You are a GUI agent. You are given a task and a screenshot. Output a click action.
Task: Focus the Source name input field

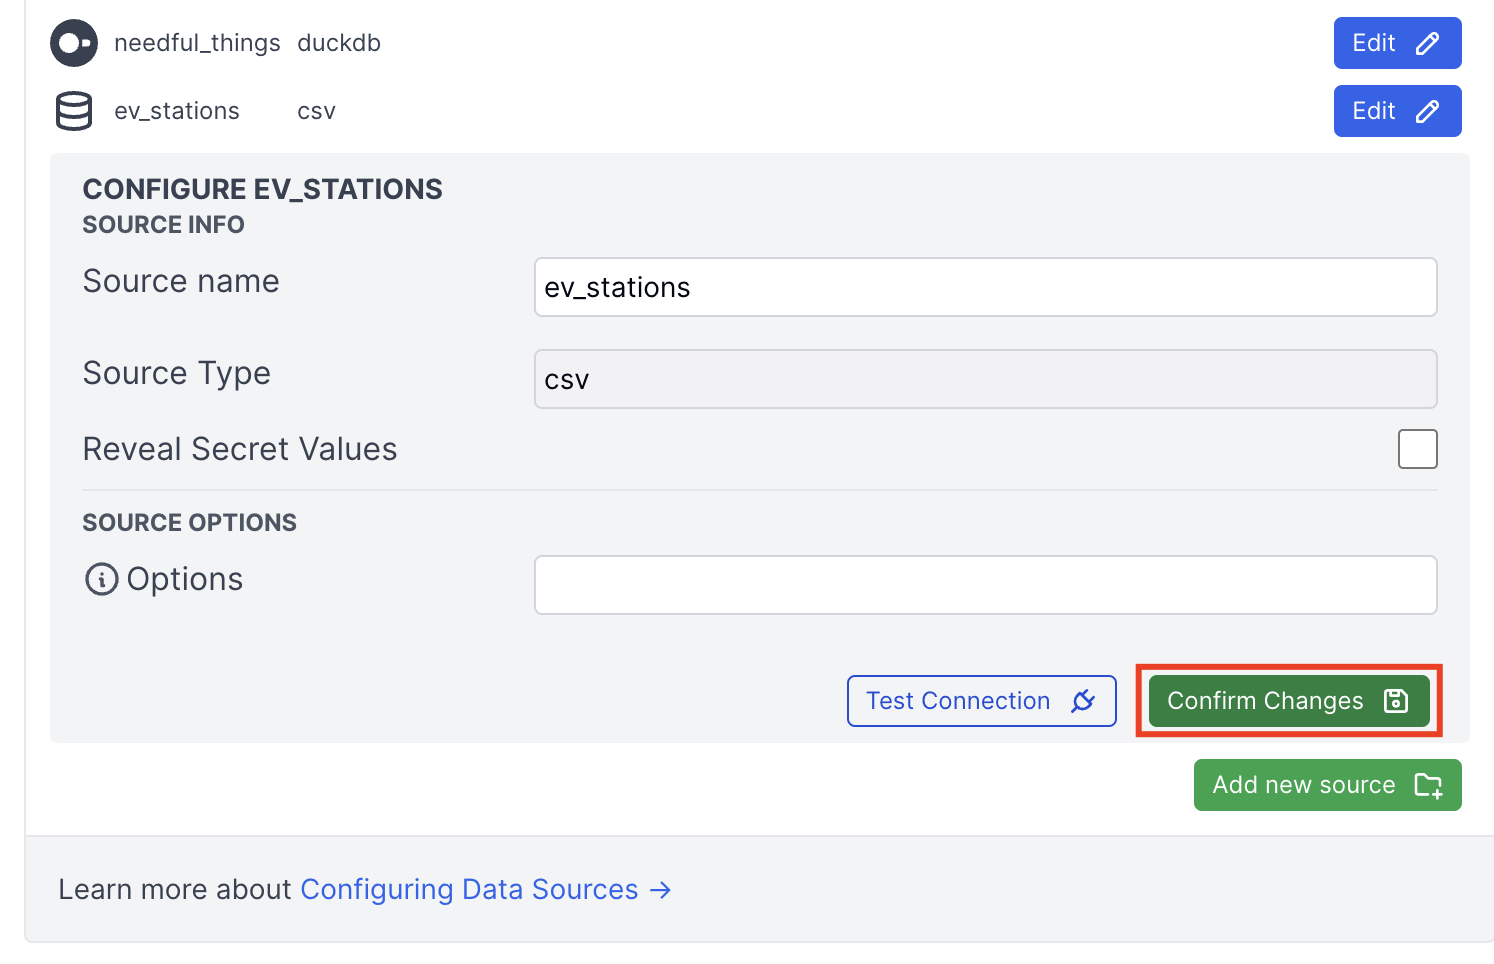[985, 287]
